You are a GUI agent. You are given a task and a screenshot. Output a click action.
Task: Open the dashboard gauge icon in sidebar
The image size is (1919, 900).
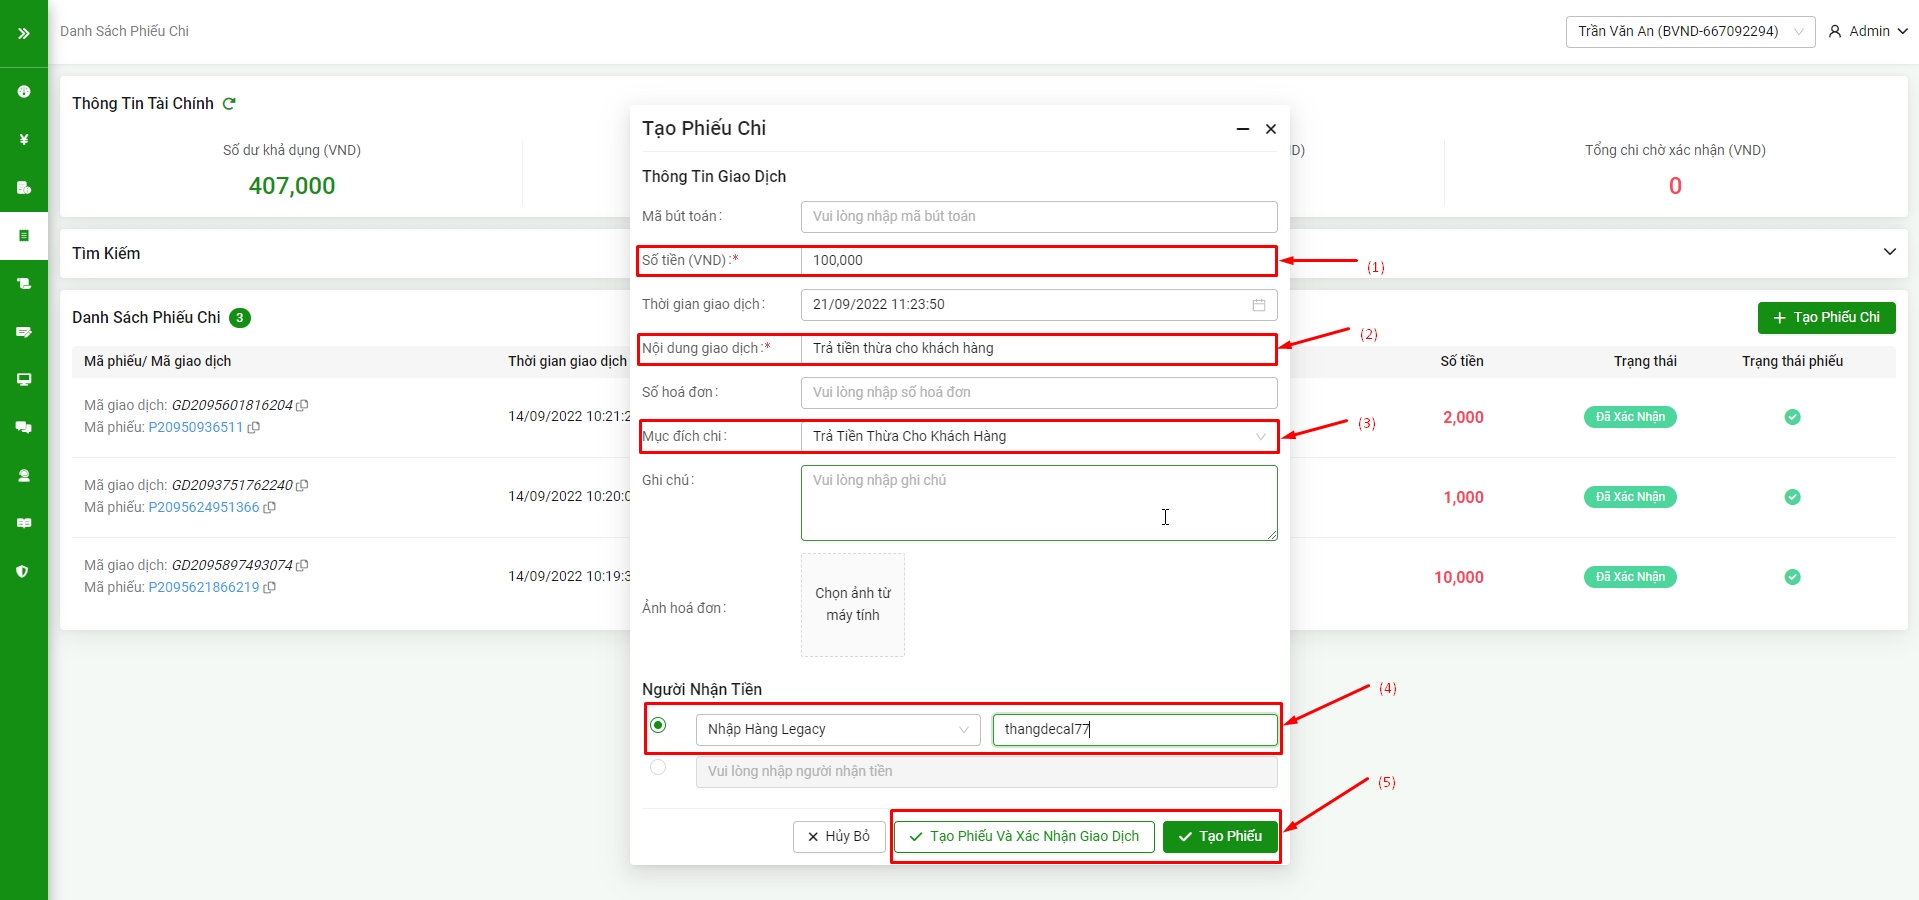coord(23,92)
